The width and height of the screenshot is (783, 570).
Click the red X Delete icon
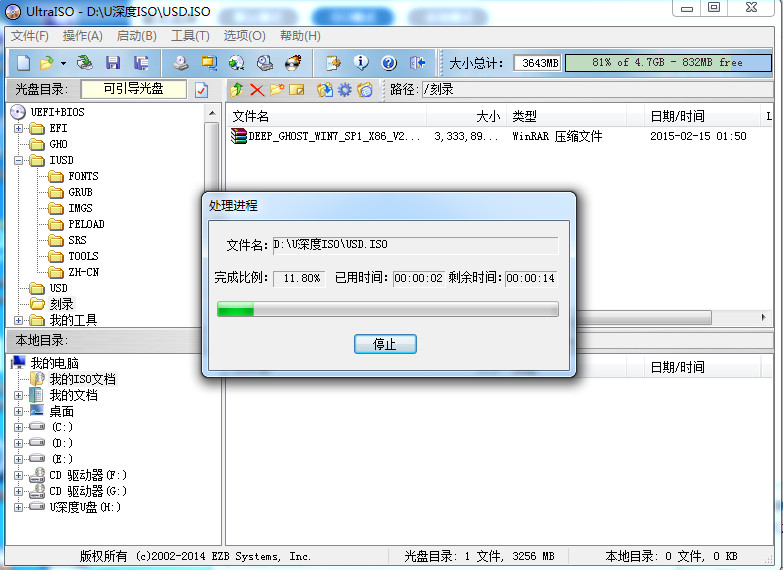[x=257, y=90]
